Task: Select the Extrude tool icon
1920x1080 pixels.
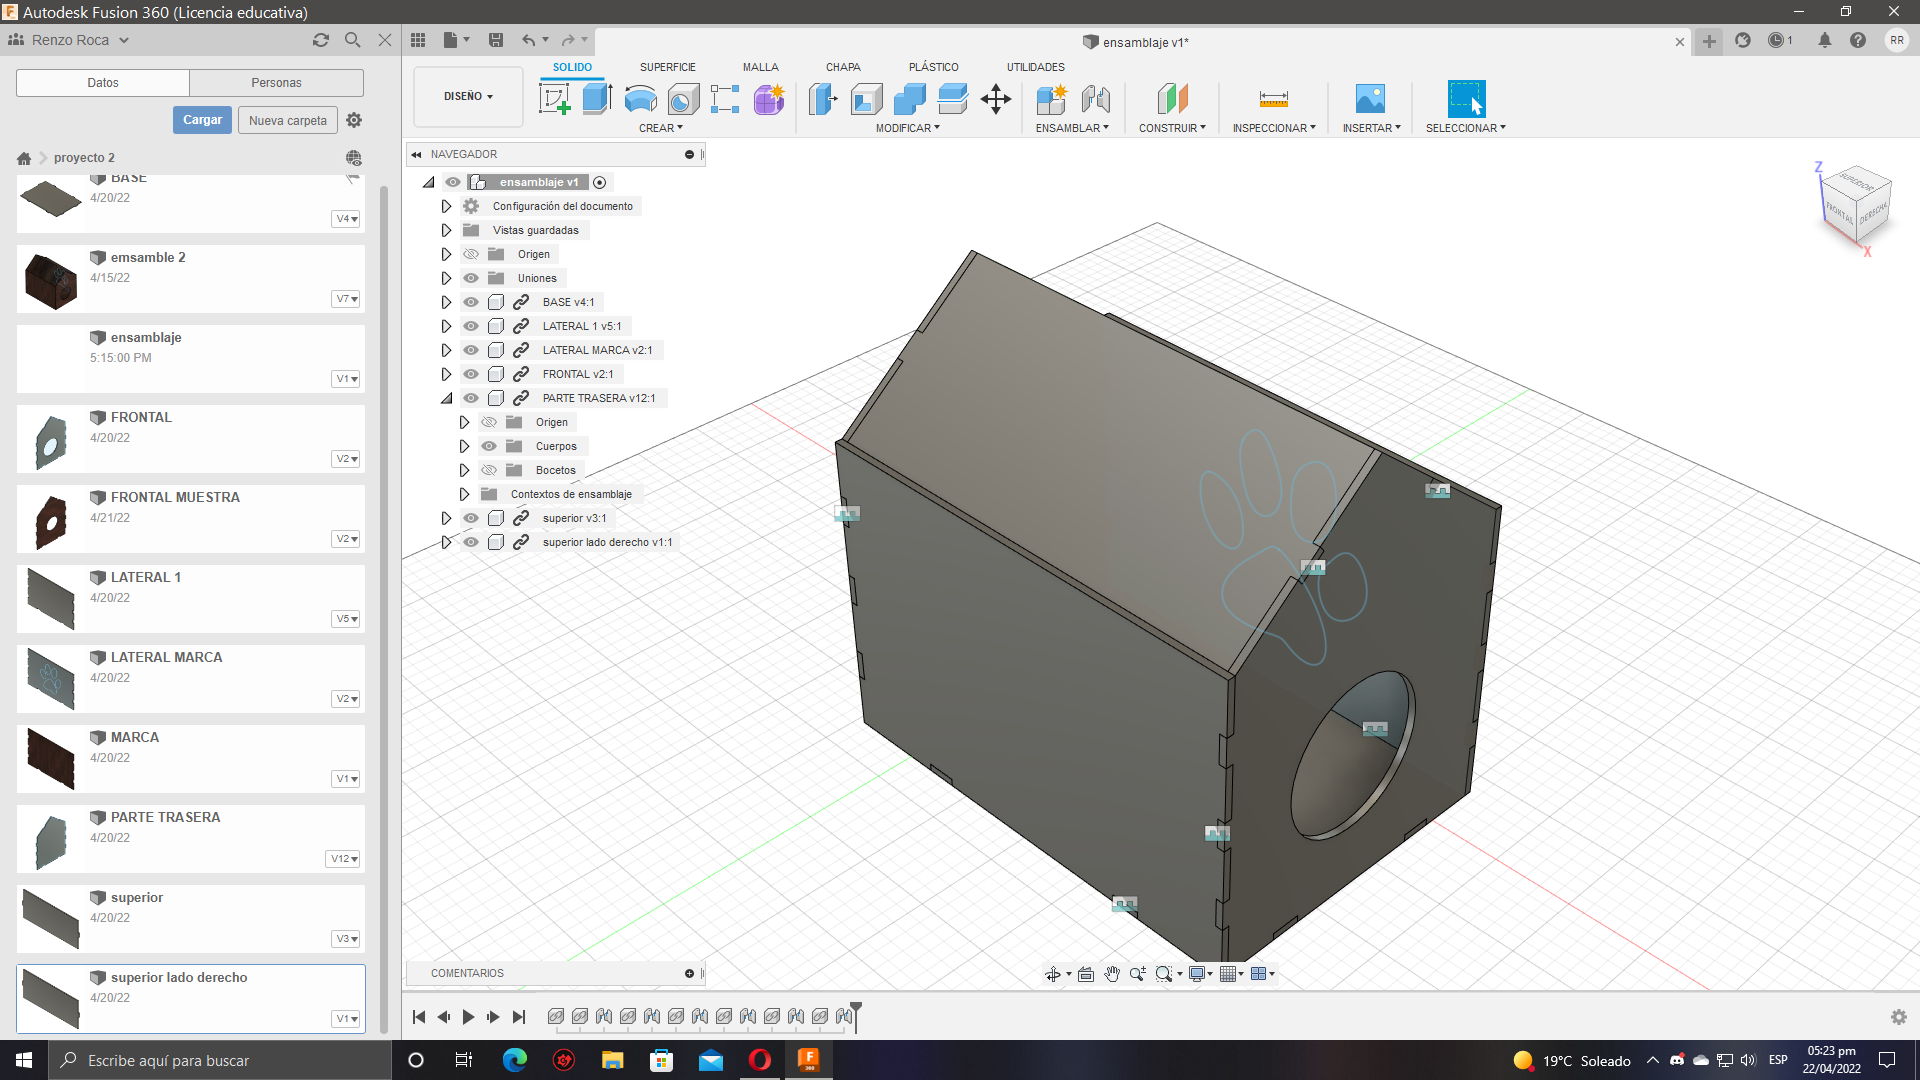Action: click(x=597, y=99)
